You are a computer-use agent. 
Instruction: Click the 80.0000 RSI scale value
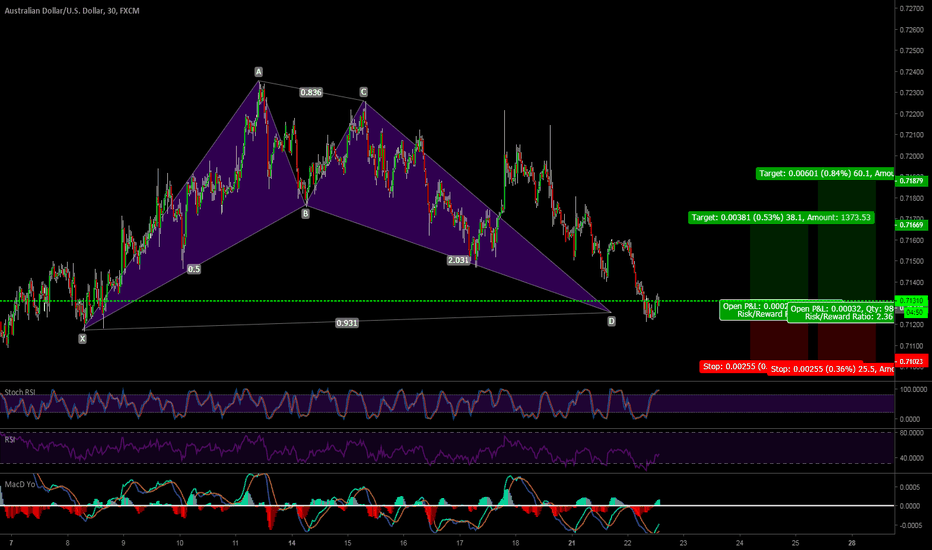coord(914,433)
